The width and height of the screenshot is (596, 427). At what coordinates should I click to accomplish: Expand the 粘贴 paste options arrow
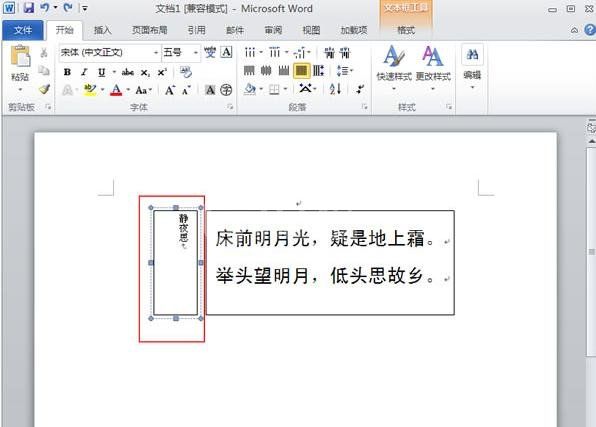(x=20, y=90)
